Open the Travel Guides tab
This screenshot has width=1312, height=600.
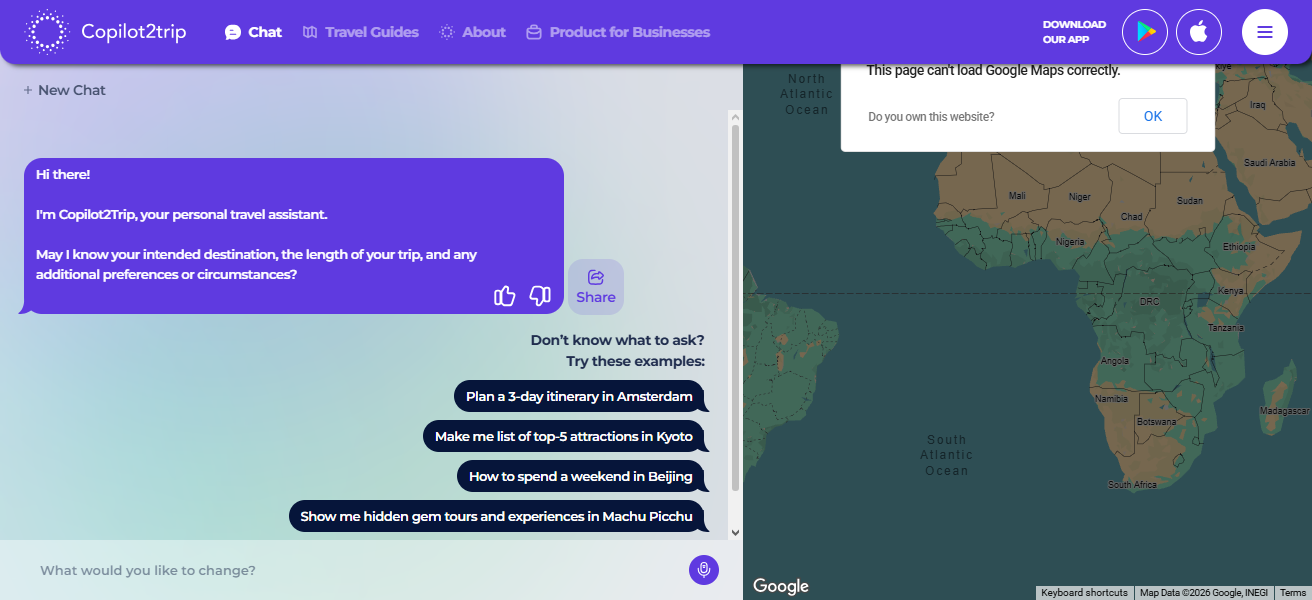361,32
